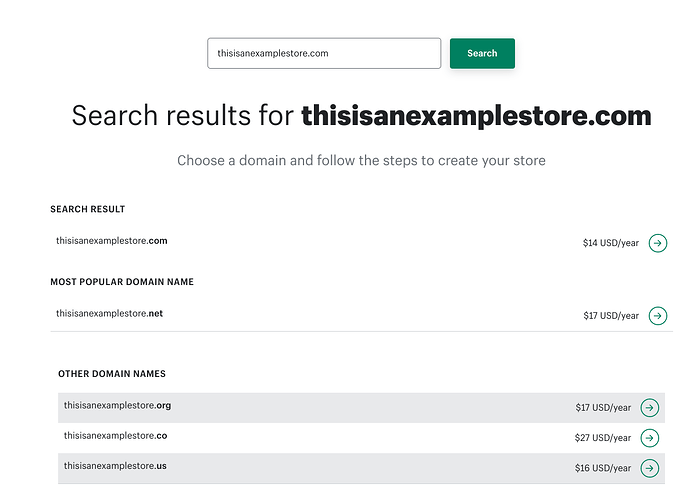Viewport: 690px width, 497px height.
Task: Click thisisanexamplestore.co domain row
Action: (115, 436)
